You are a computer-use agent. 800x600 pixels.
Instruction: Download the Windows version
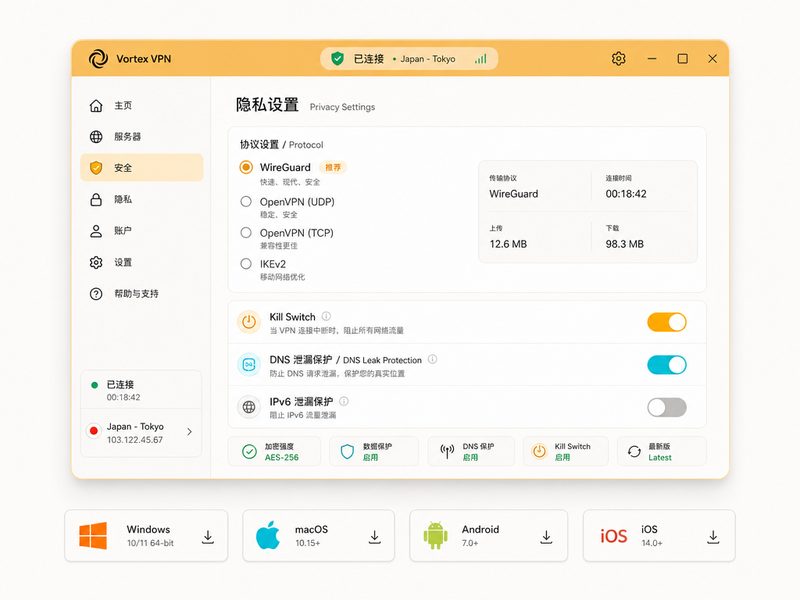tap(208, 536)
